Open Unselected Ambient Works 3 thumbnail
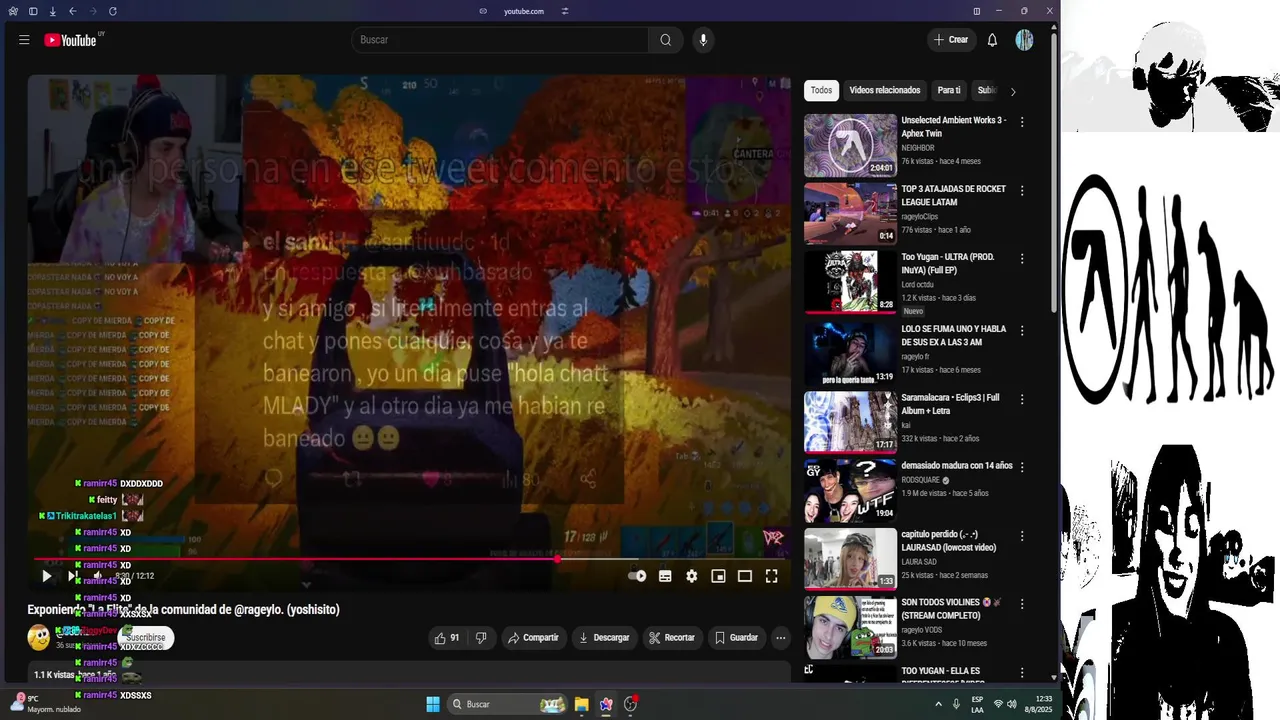Screen dimensions: 1280x720 (850, 145)
